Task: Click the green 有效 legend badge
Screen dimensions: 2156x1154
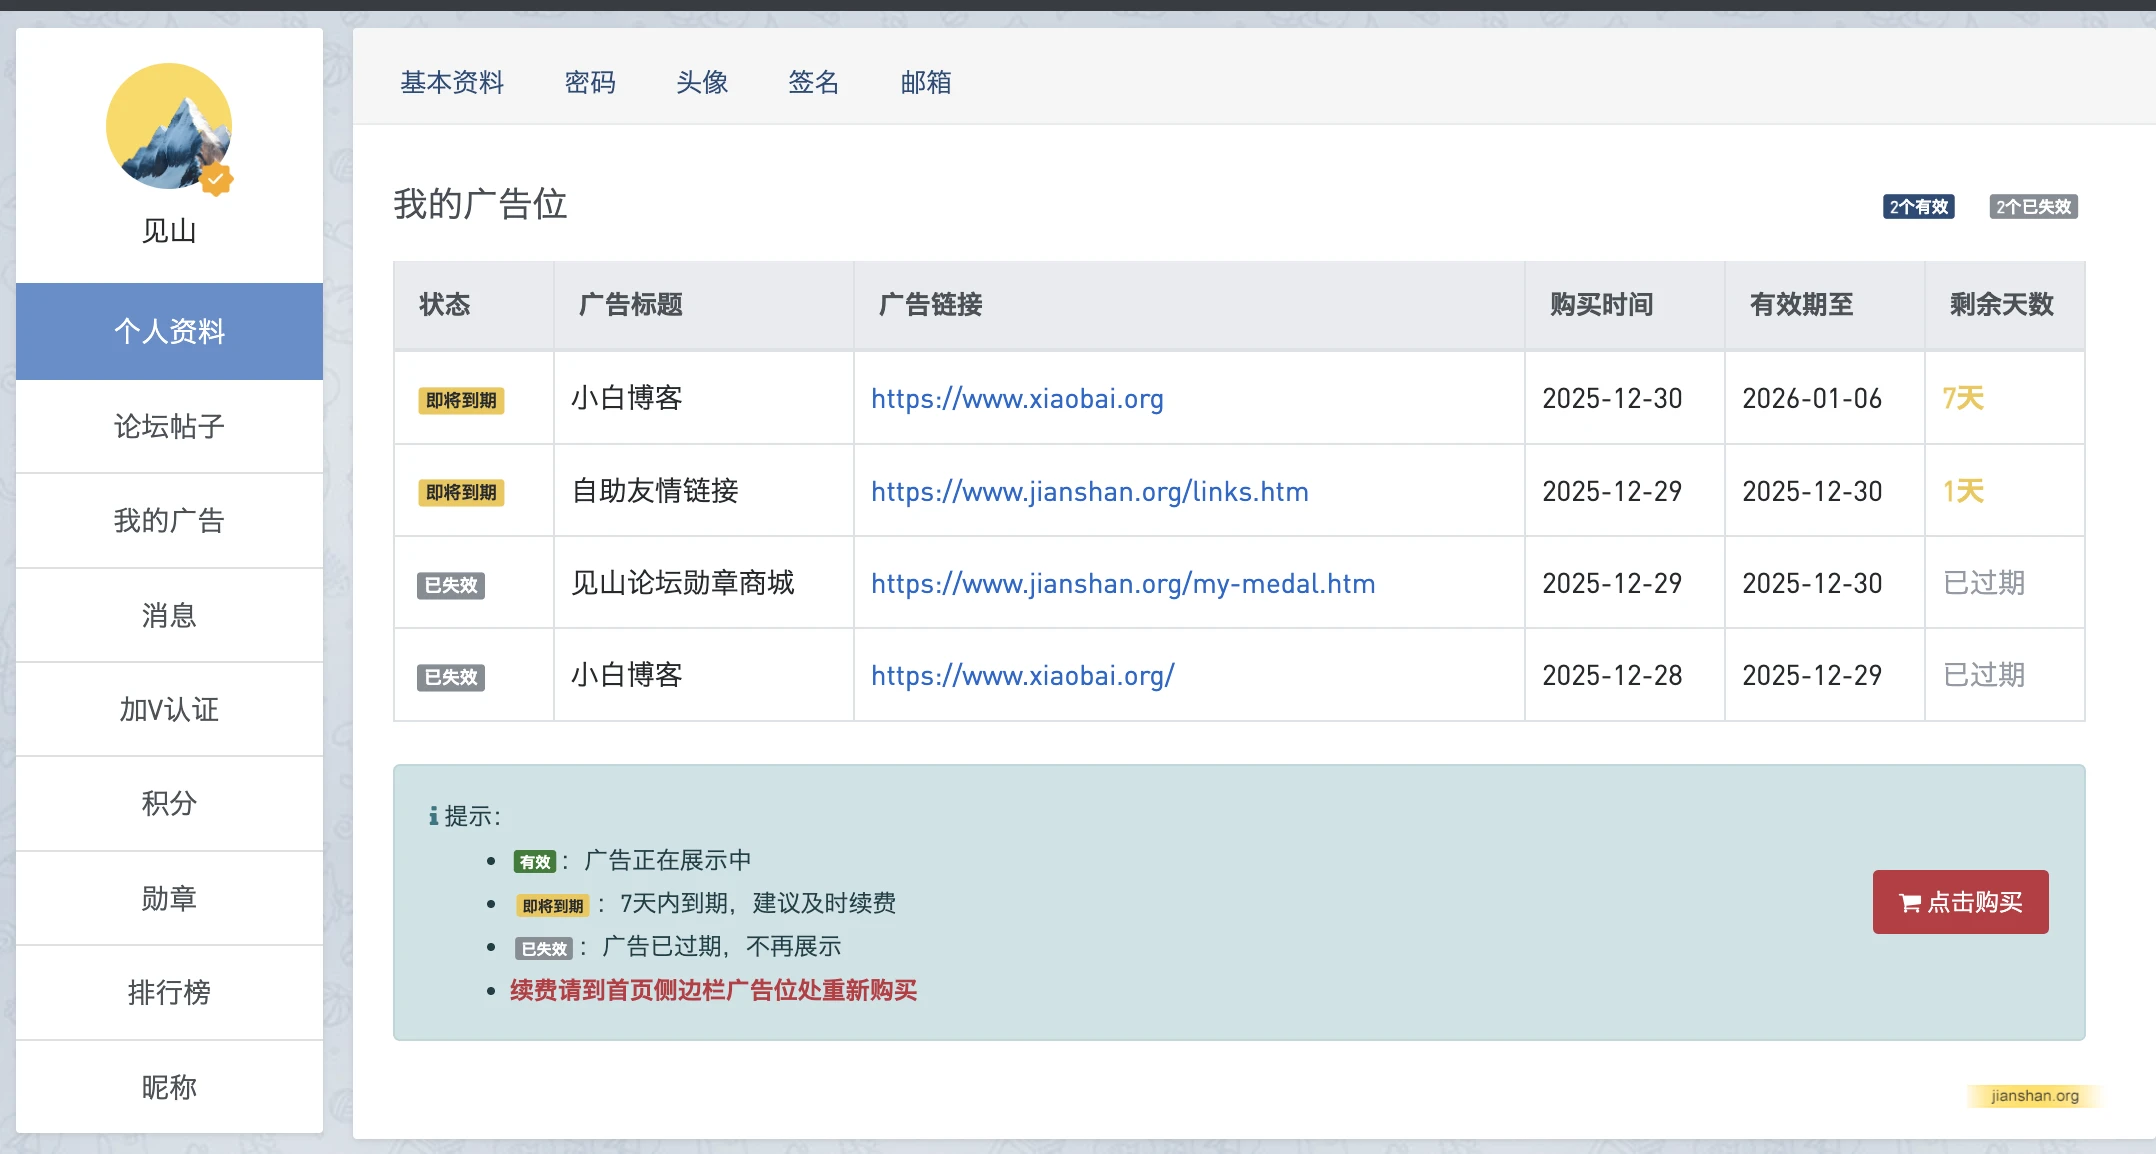Action: [x=534, y=861]
